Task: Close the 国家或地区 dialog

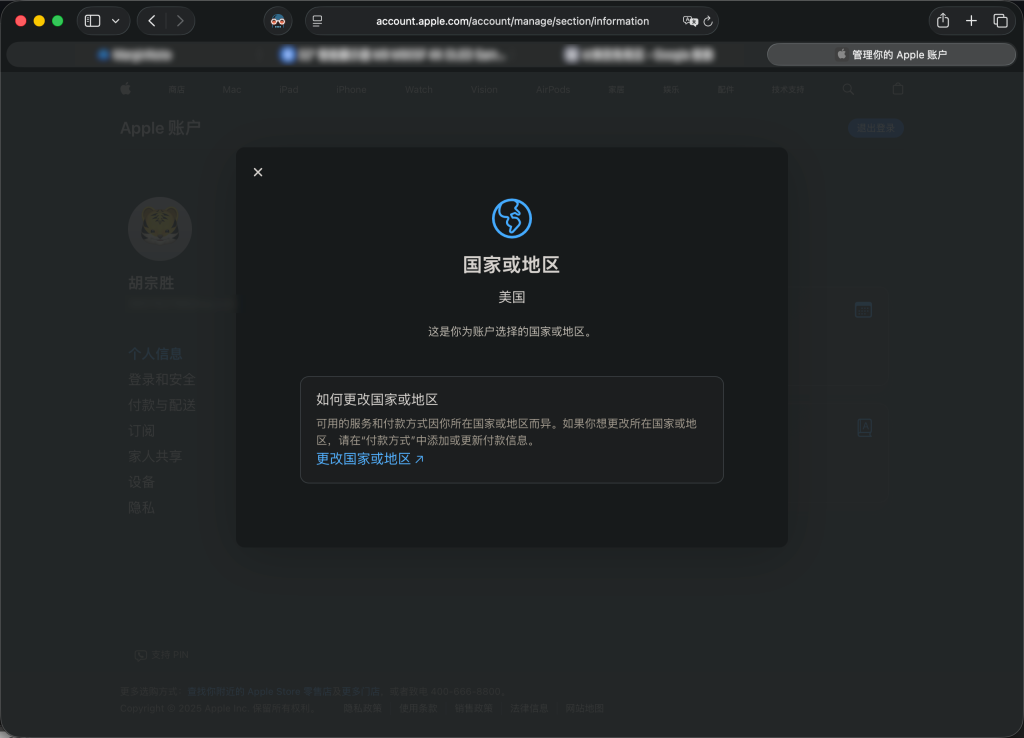Action: coord(257,171)
